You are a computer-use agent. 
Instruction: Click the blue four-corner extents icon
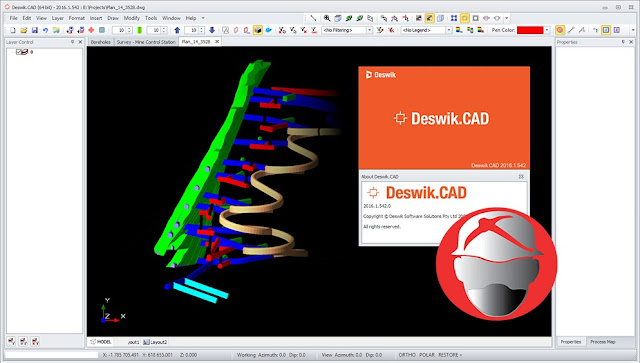point(454,18)
